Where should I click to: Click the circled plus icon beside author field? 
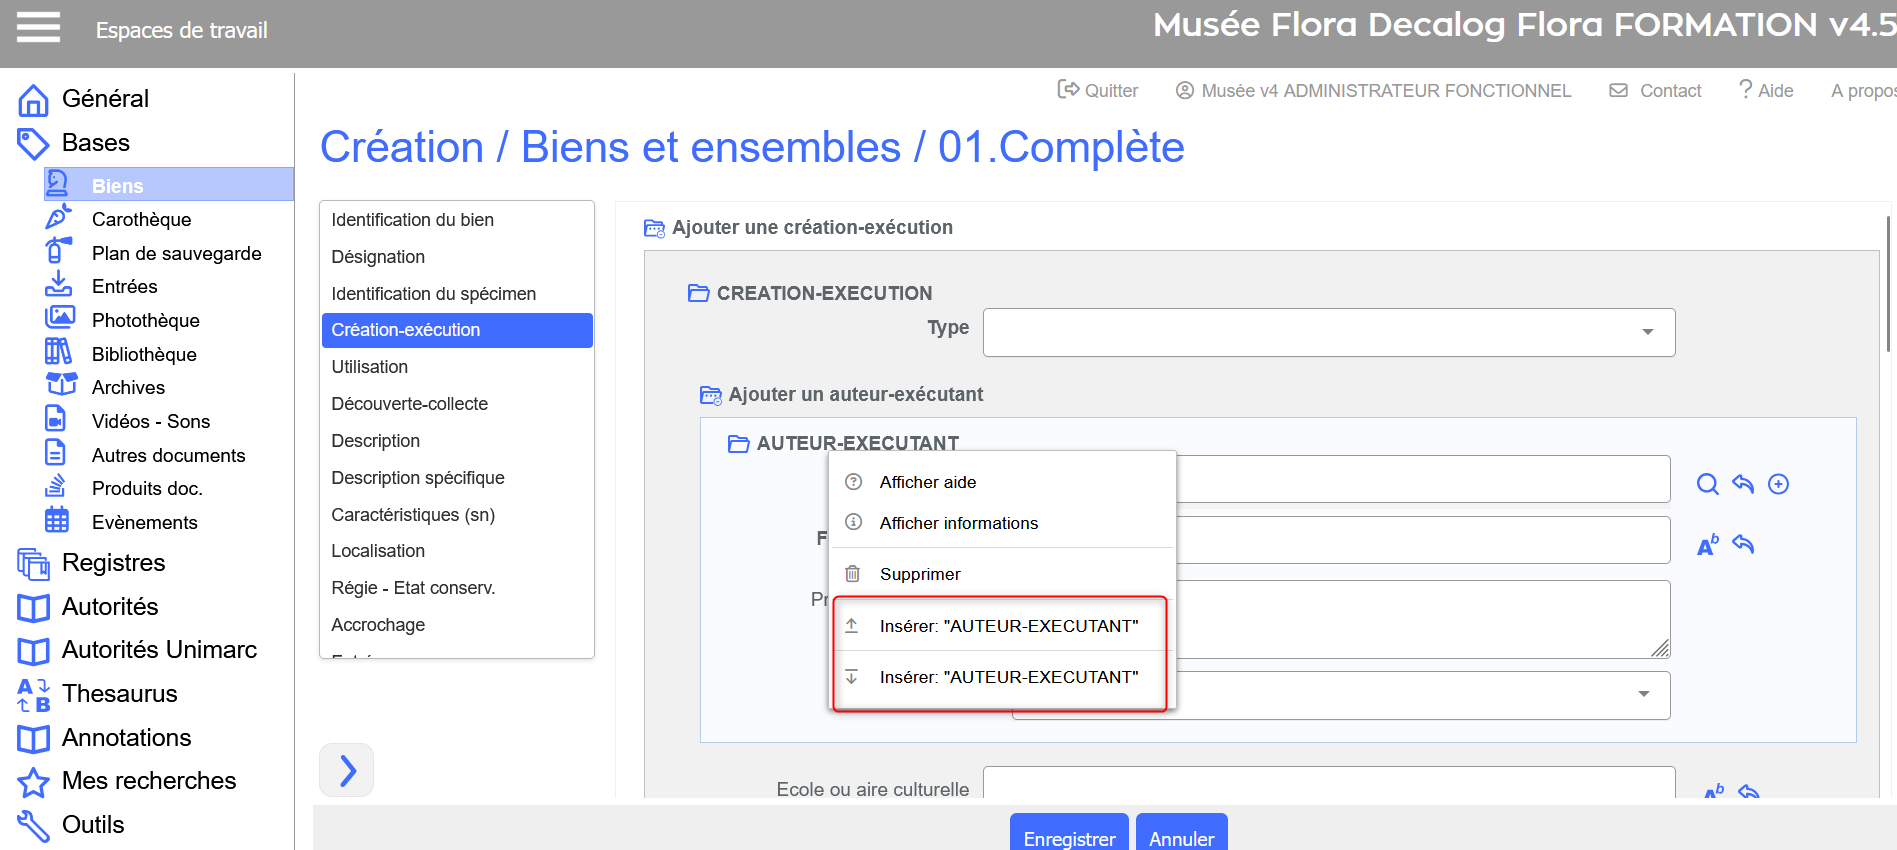[x=1778, y=485]
